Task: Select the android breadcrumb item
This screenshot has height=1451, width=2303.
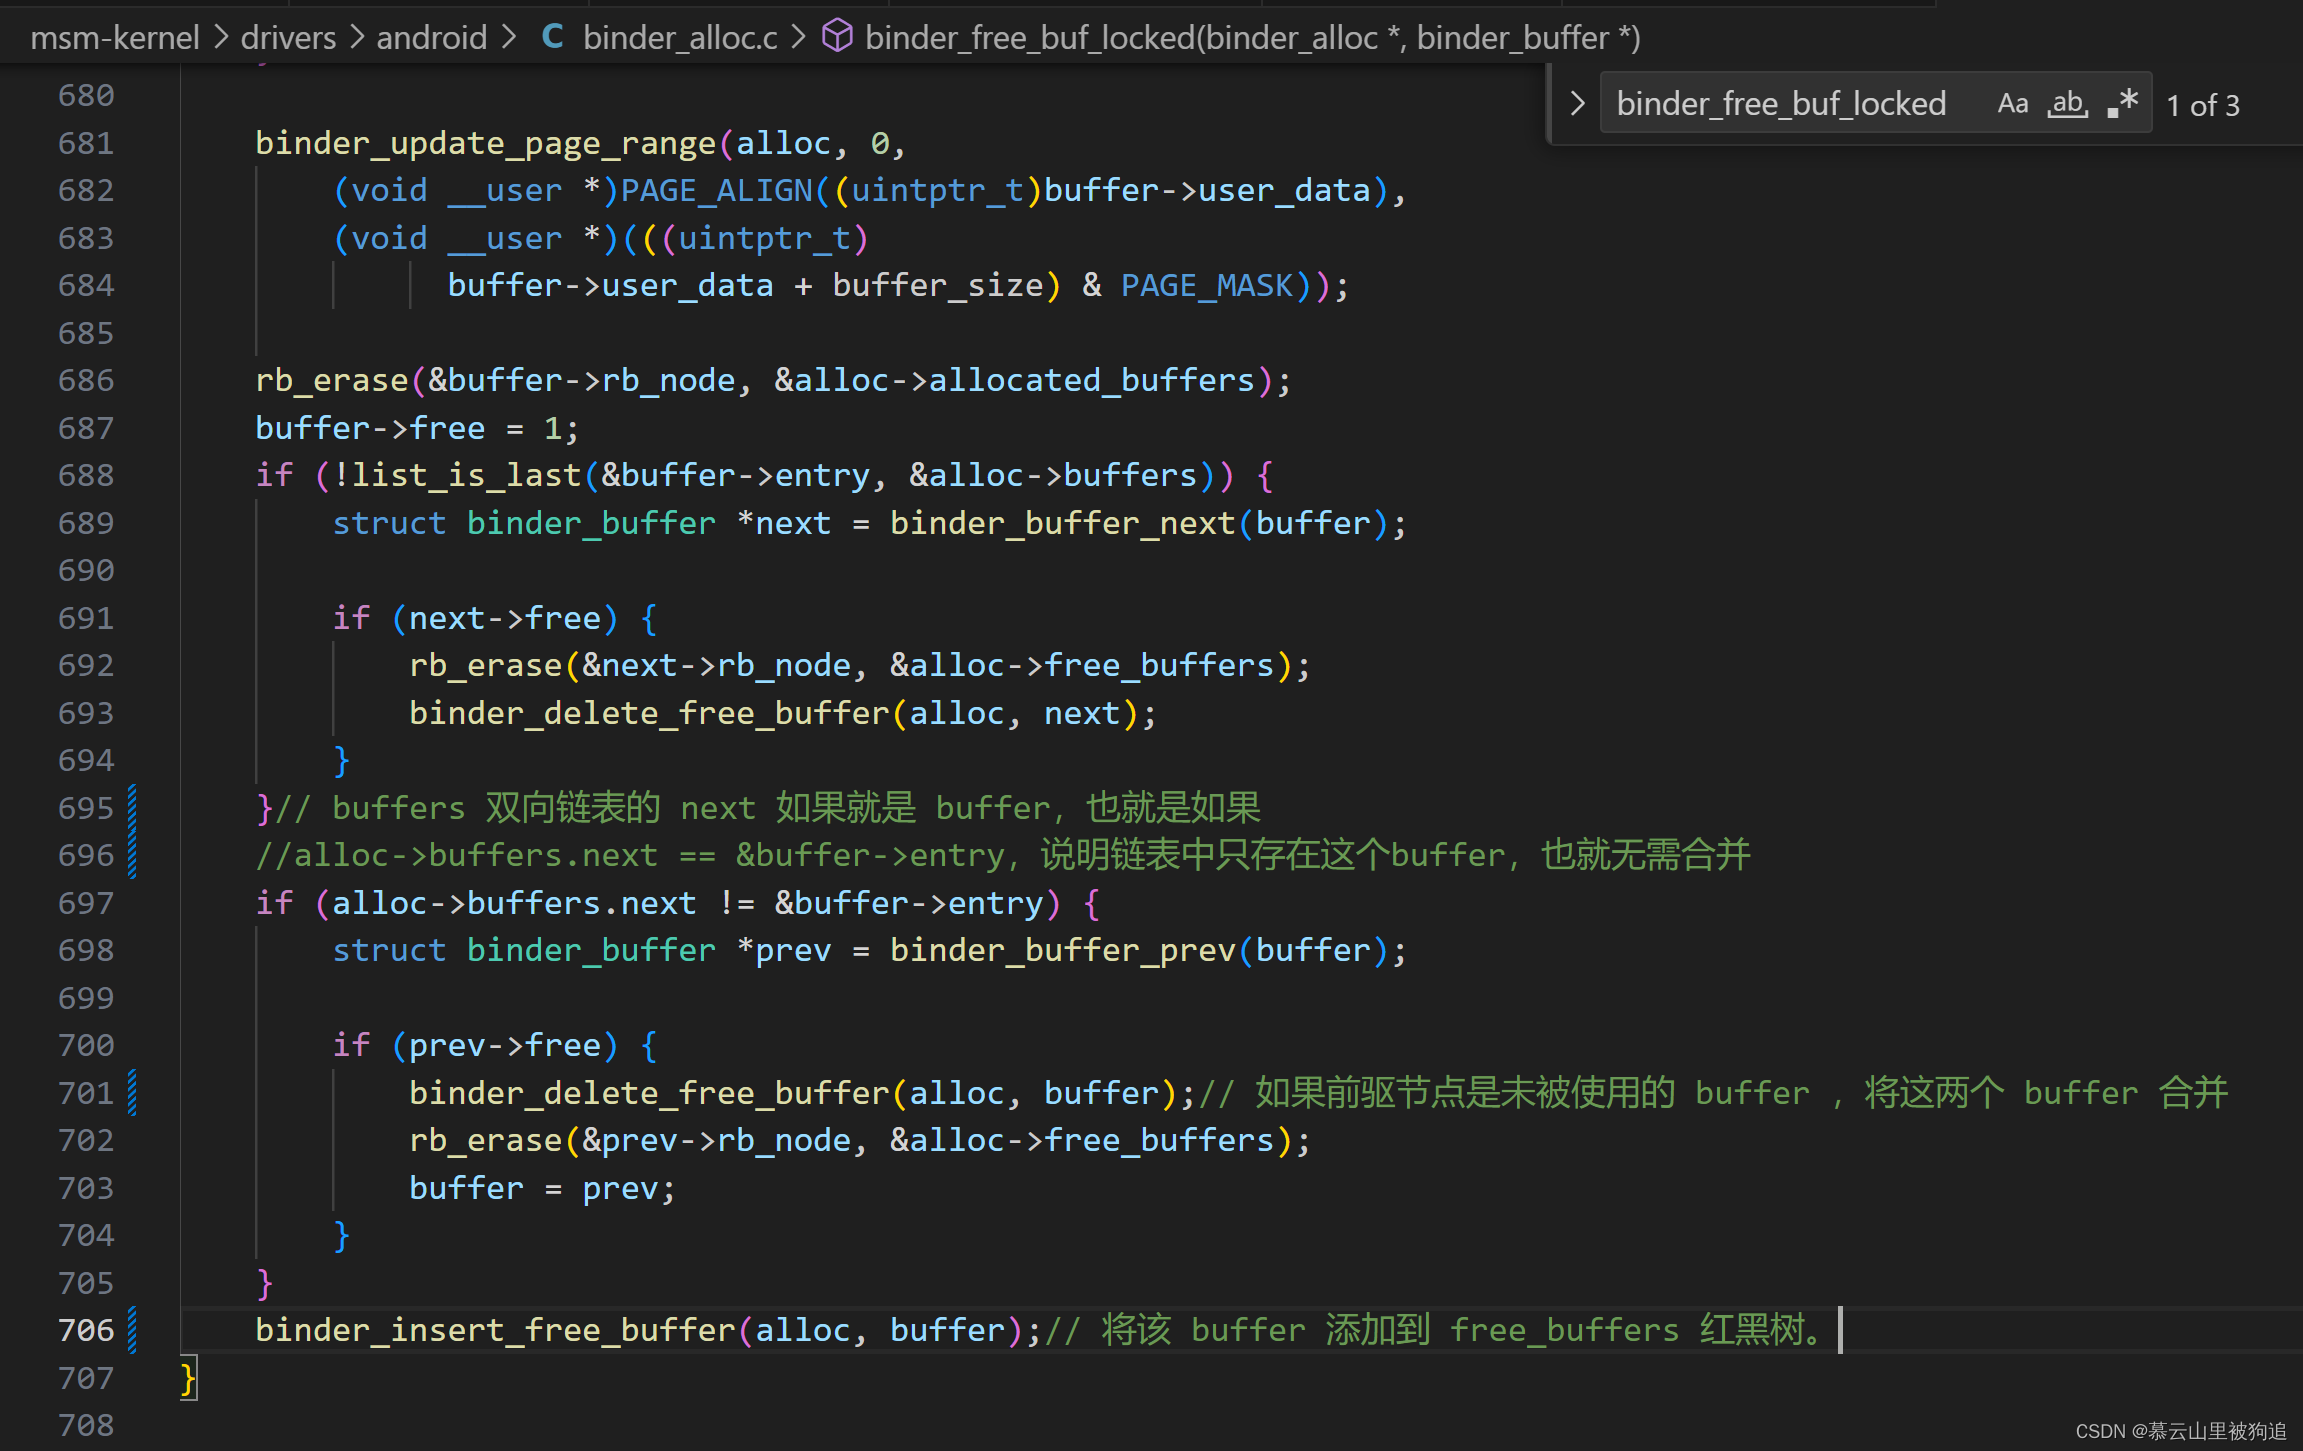Action: 431,38
